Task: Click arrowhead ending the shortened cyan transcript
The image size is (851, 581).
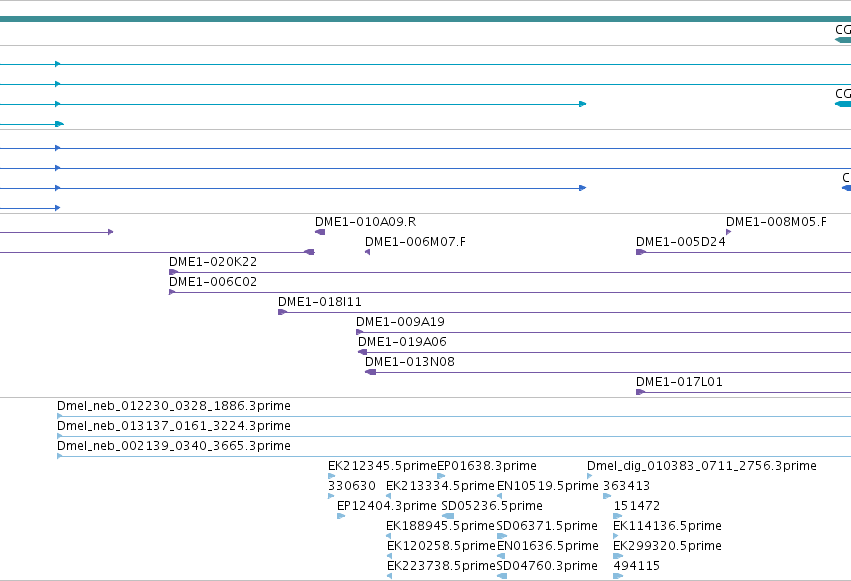Action: coord(582,104)
